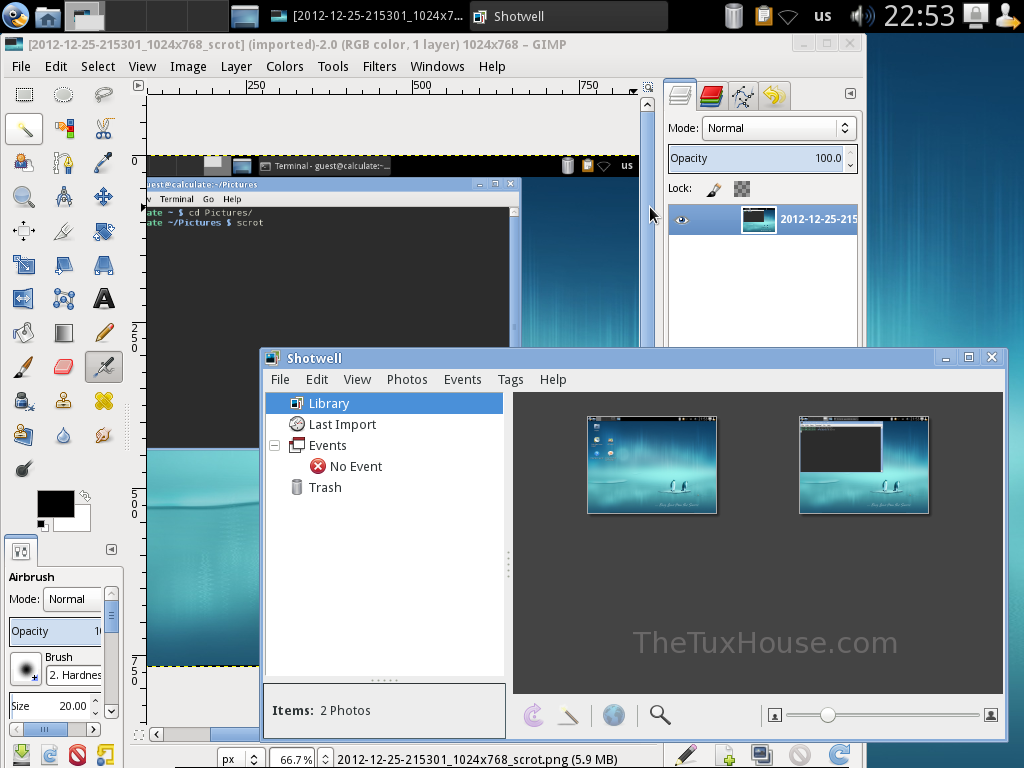Toggle Lock pixels brush icon in Layers
The width and height of the screenshot is (1024, 768).
714,188
